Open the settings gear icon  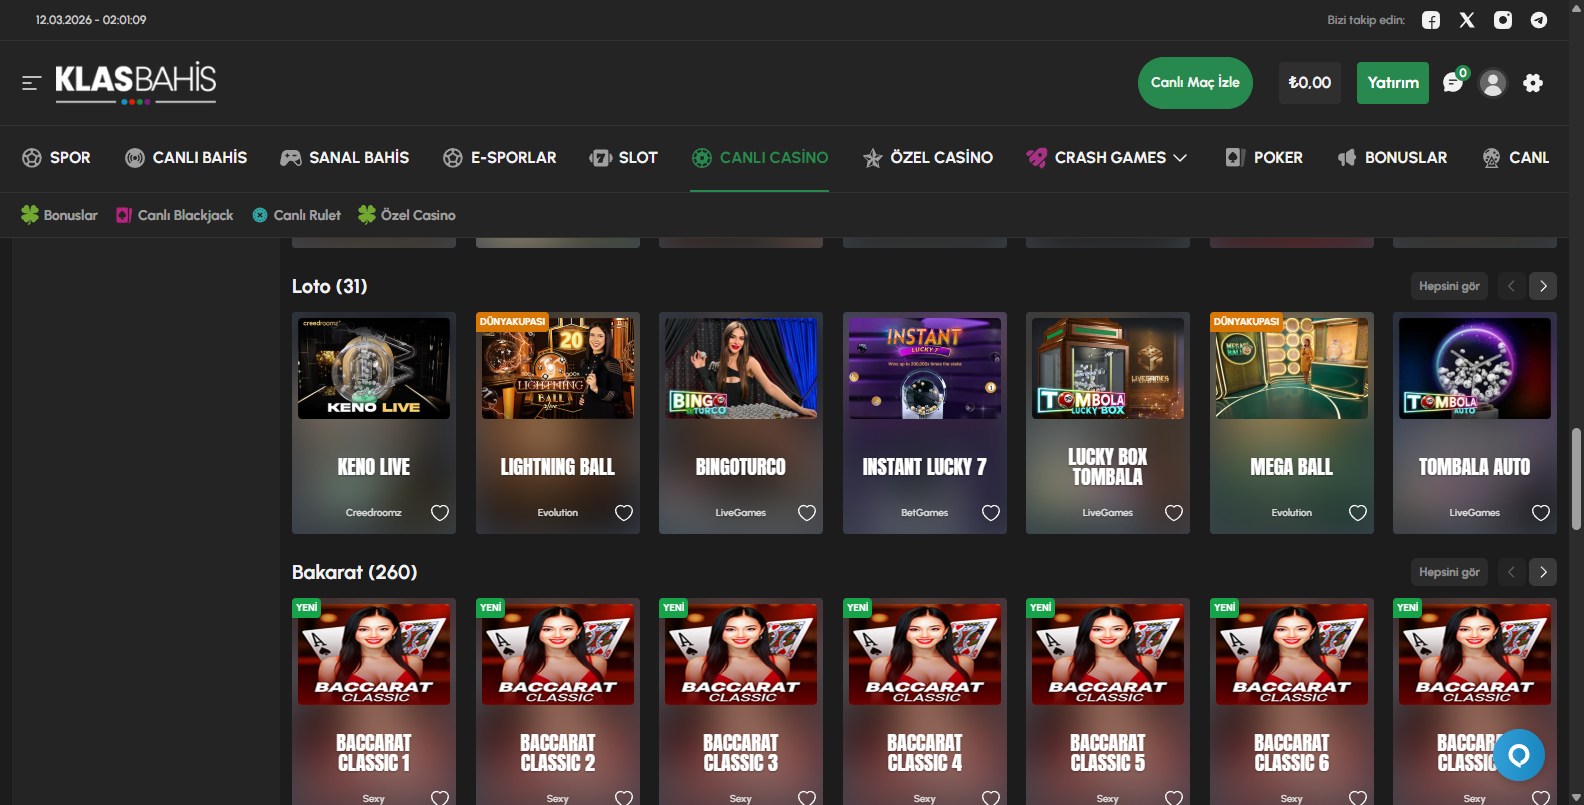pos(1533,83)
